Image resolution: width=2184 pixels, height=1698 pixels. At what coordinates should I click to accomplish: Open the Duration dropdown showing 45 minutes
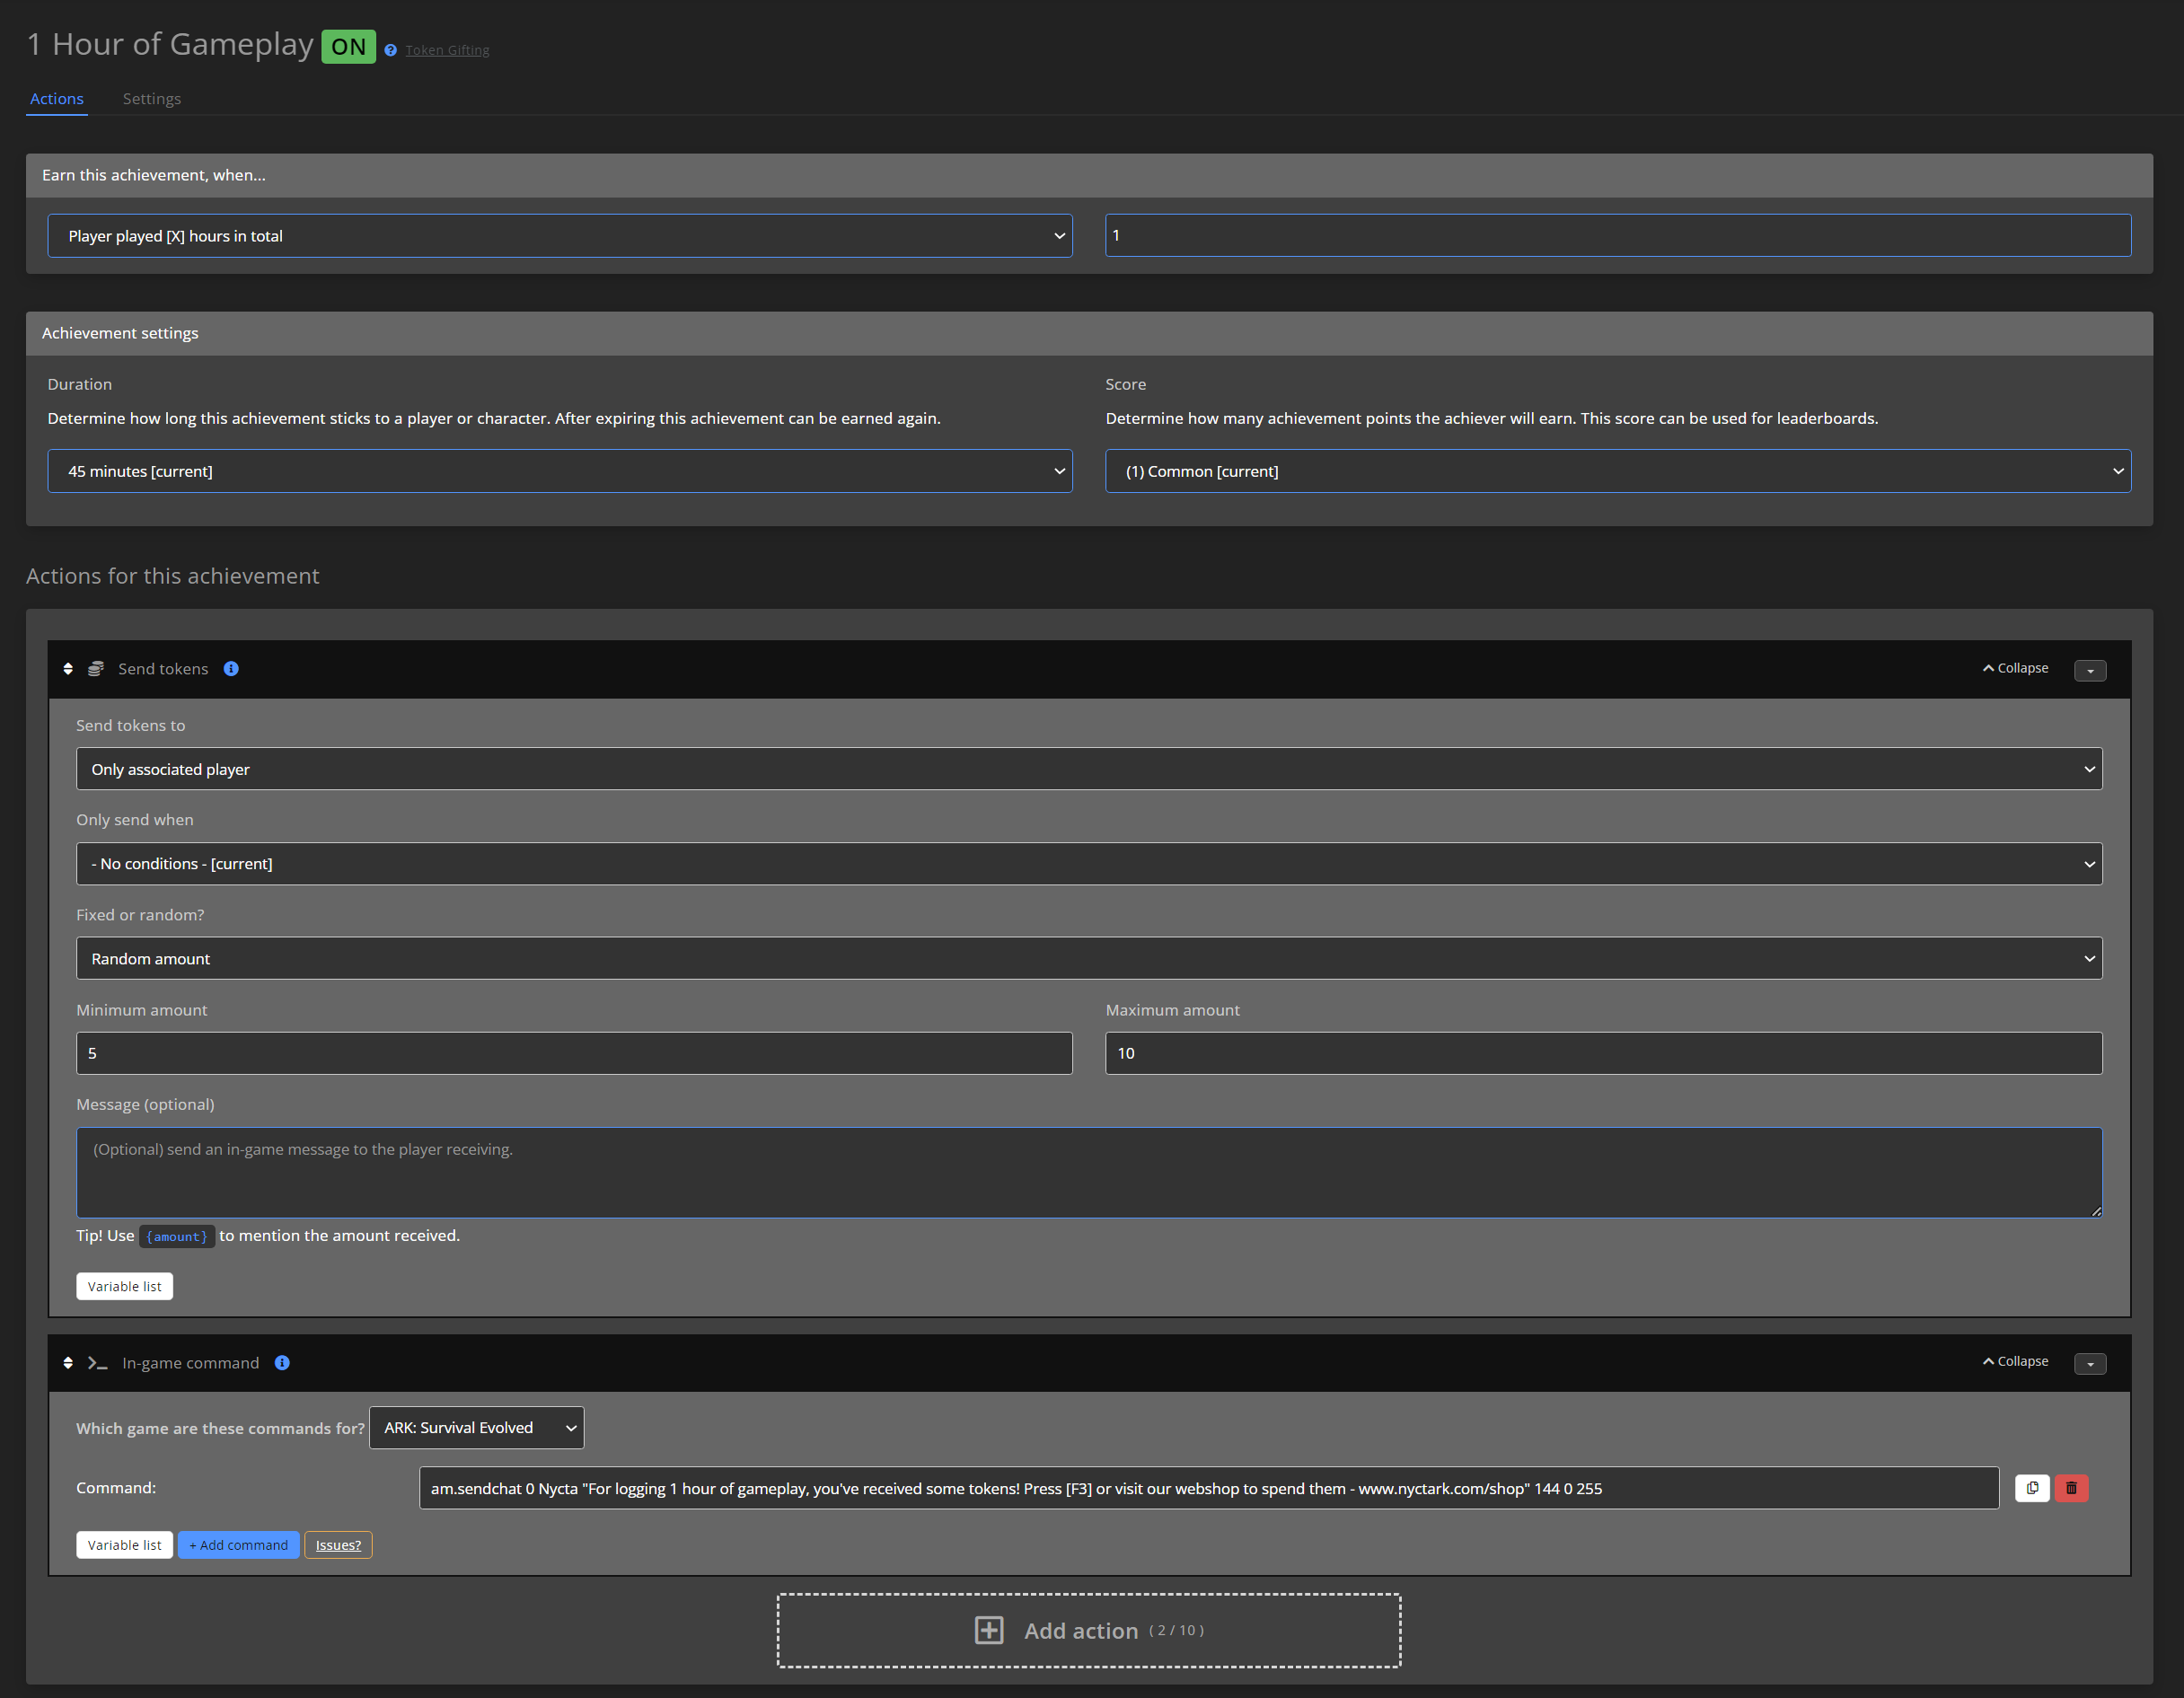560,470
